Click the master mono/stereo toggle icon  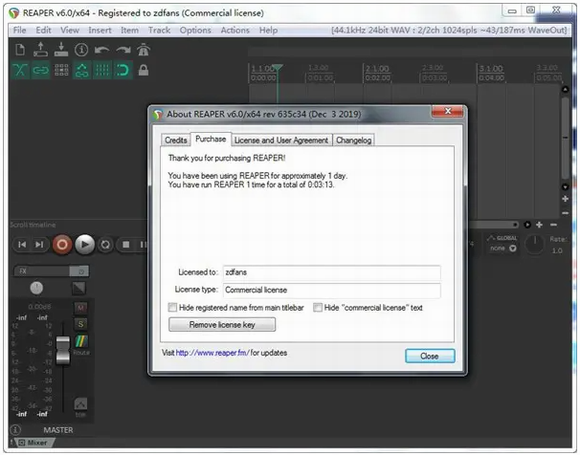pos(79,288)
